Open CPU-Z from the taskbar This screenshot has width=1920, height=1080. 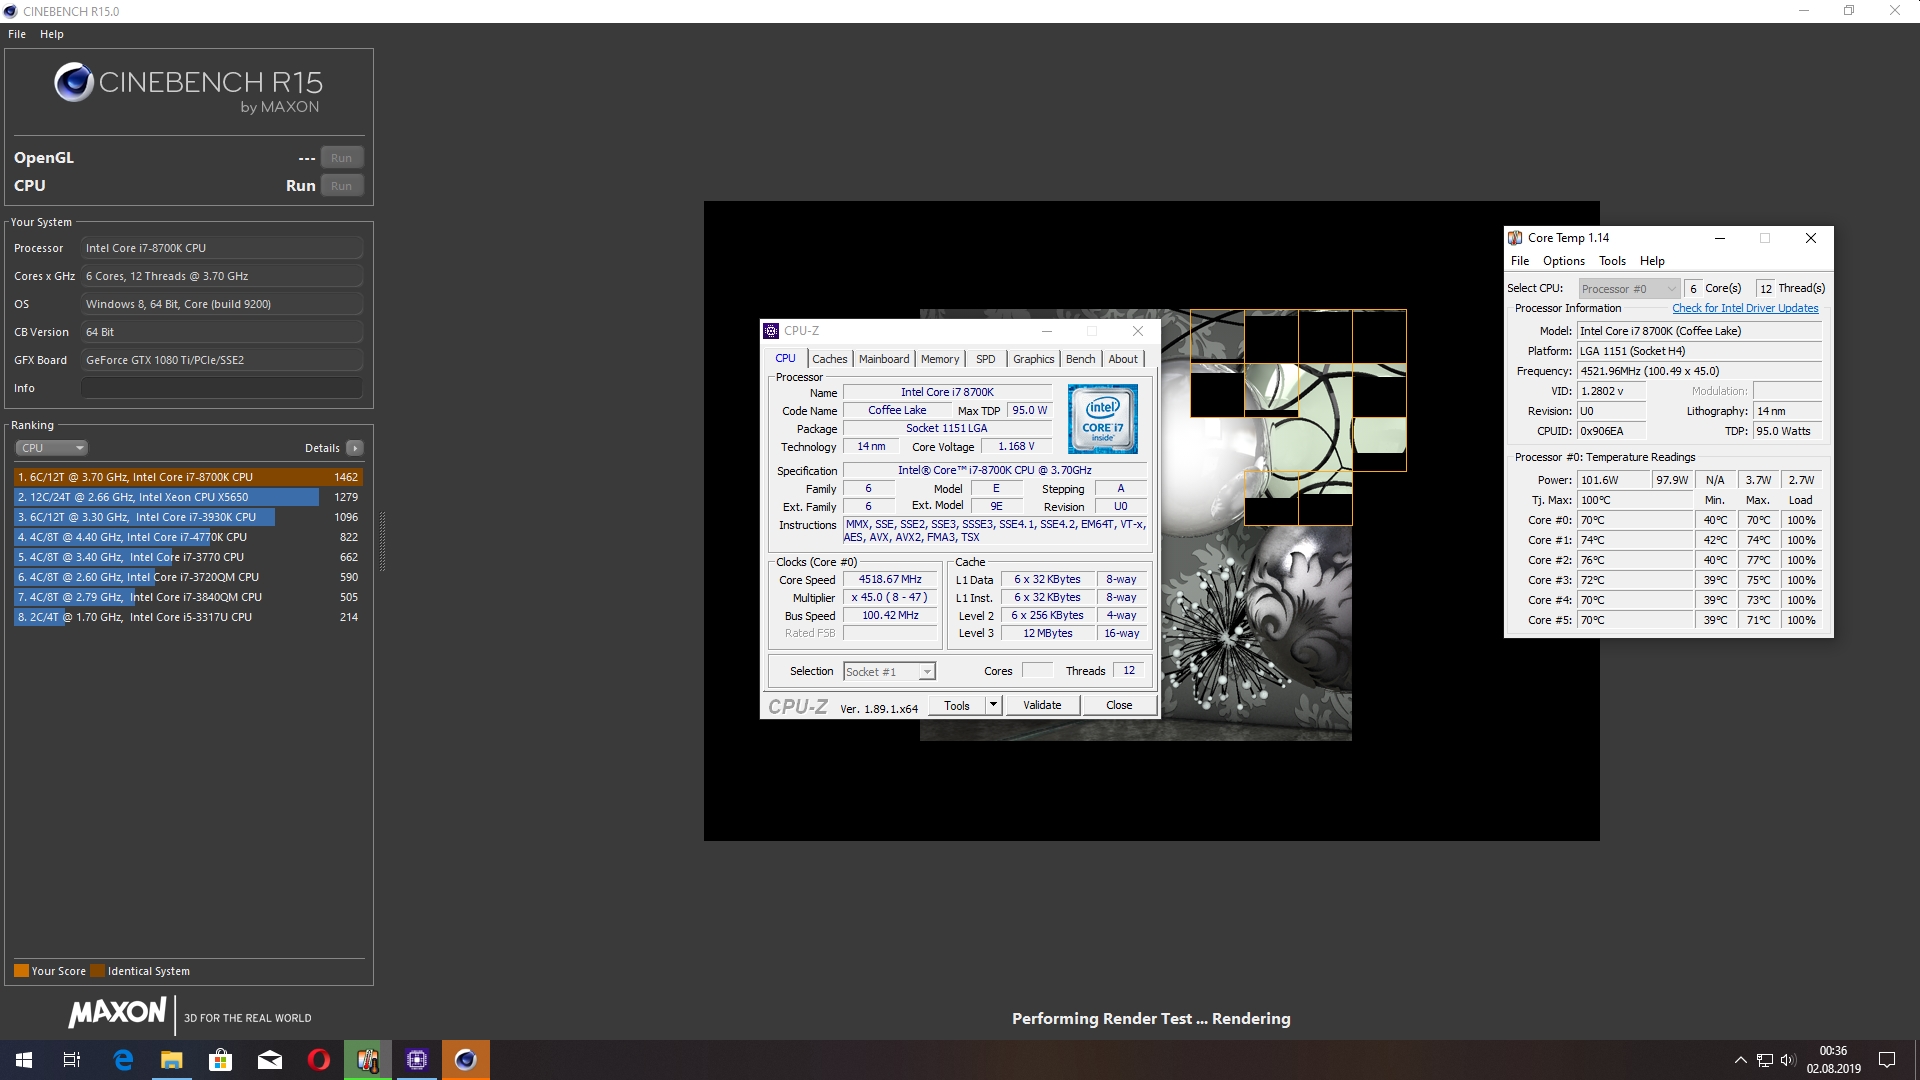click(x=417, y=1060)
